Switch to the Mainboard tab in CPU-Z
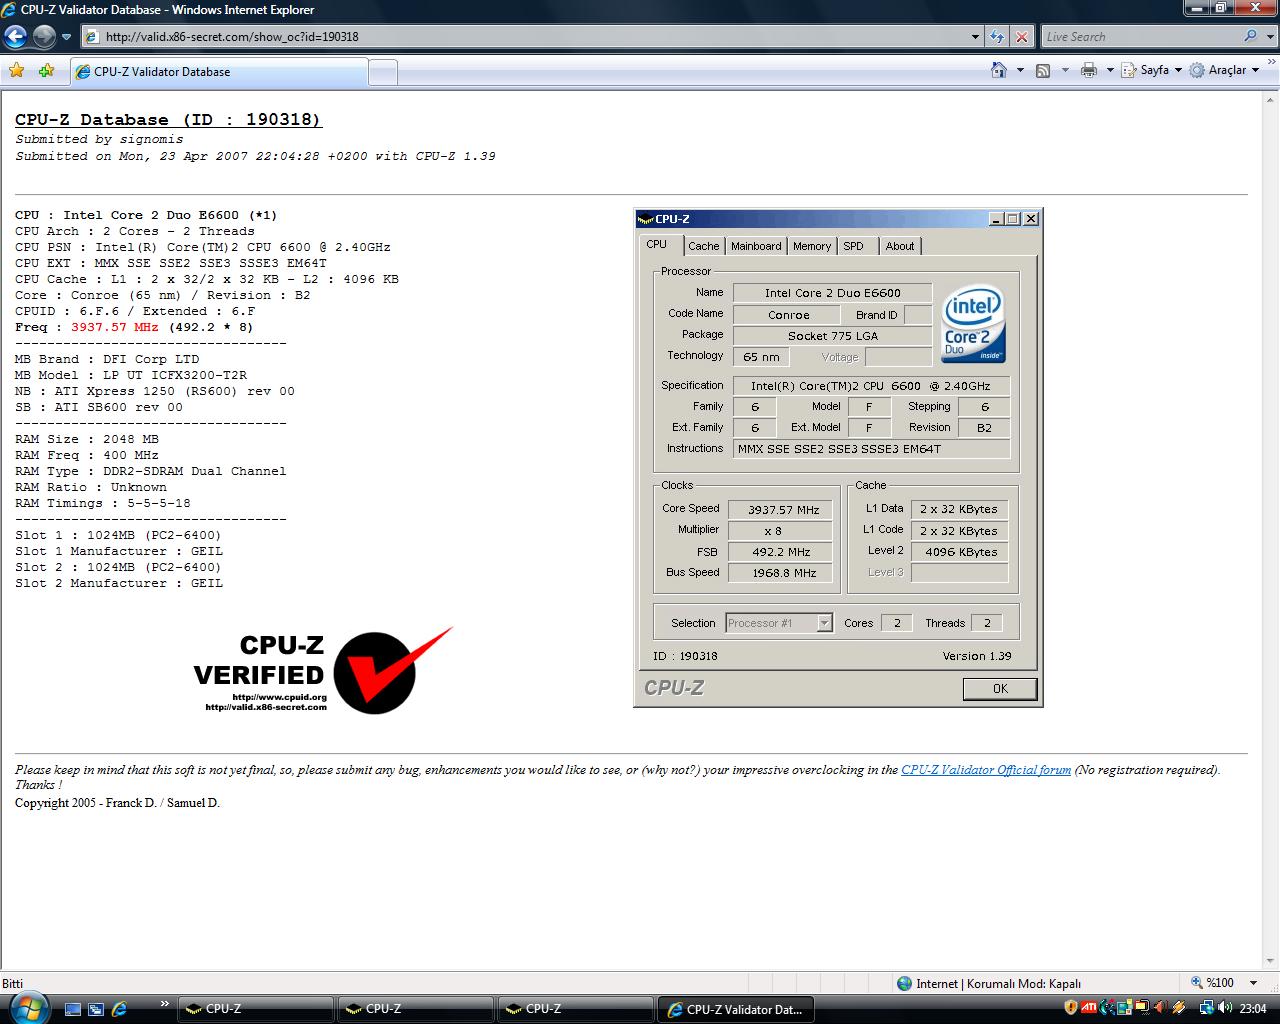This screenshot has height=1024, width=1280. [756, 246]
